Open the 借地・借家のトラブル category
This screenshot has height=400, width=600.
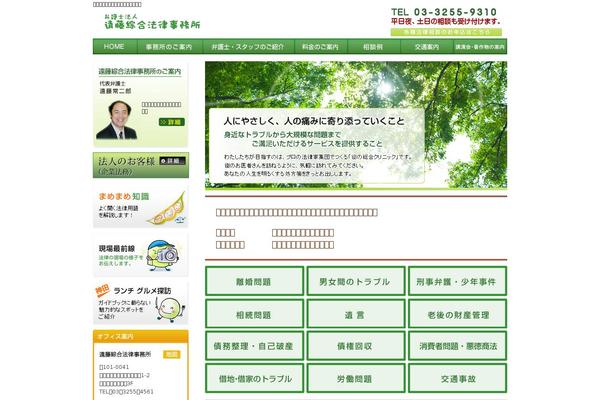(x=254, y=379)
